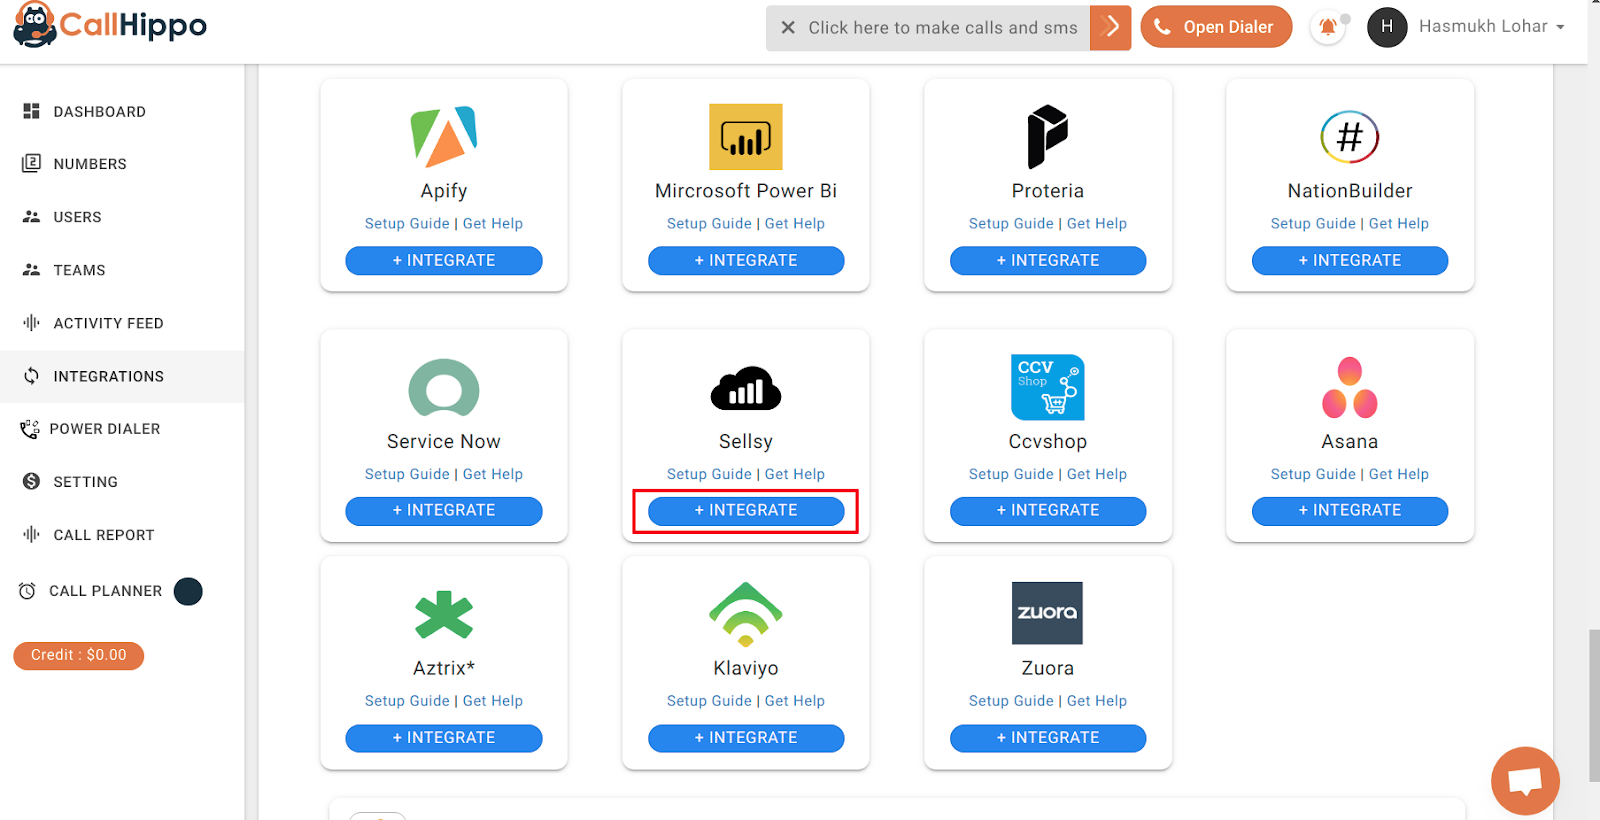Click the Call Report waveform icon

click(31, 534)
